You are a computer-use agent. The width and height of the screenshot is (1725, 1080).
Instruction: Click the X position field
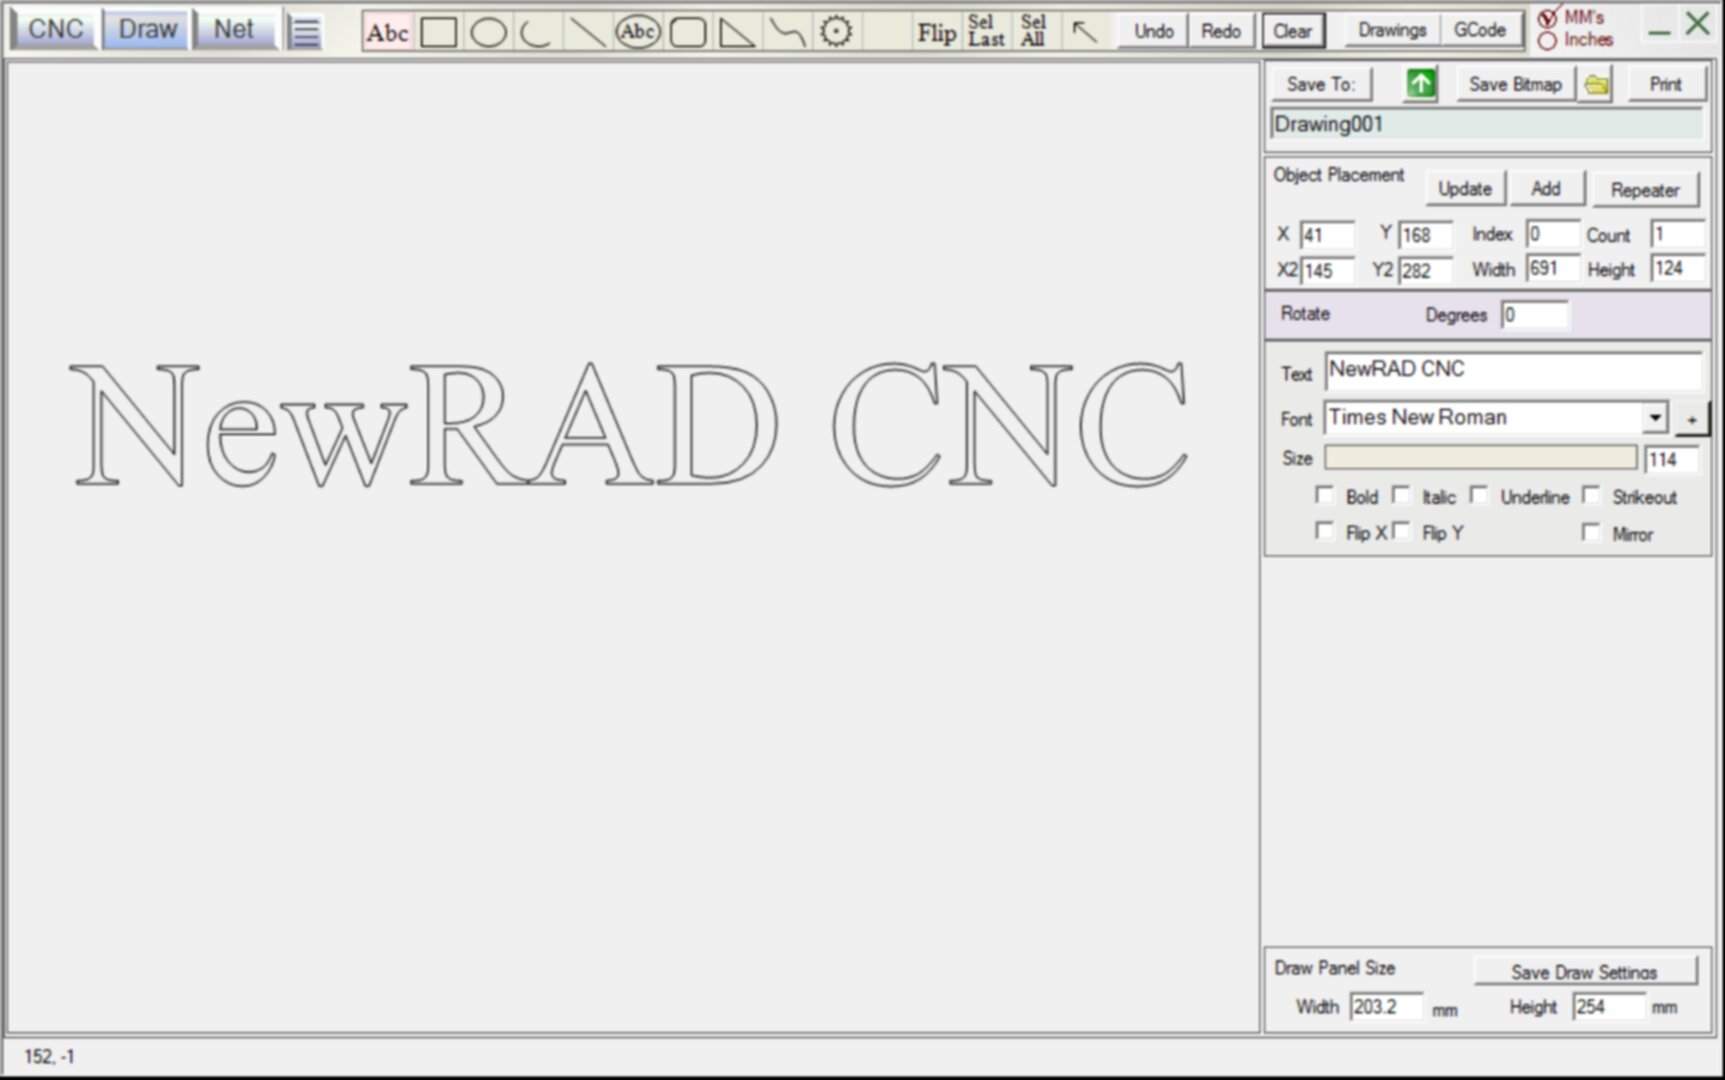(1327, 235)
